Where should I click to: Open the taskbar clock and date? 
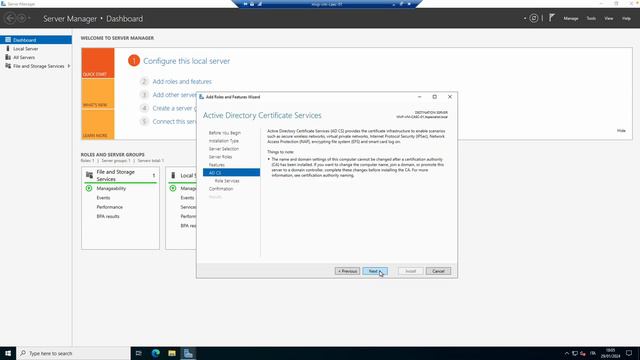pos(610,353)
